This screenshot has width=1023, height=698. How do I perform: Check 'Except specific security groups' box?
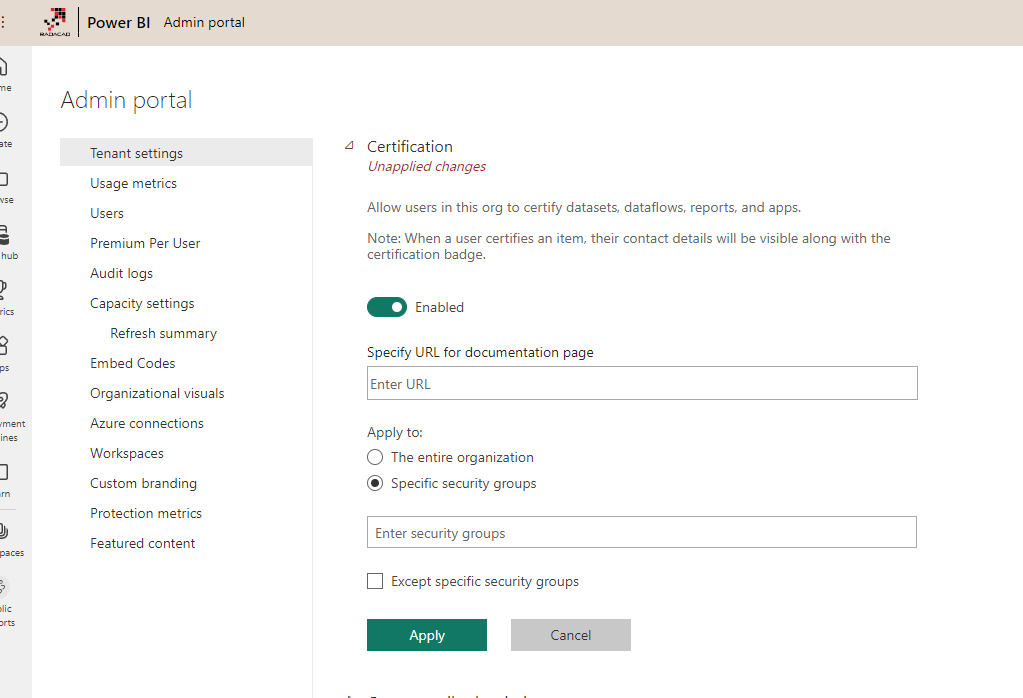click(375, 581)
